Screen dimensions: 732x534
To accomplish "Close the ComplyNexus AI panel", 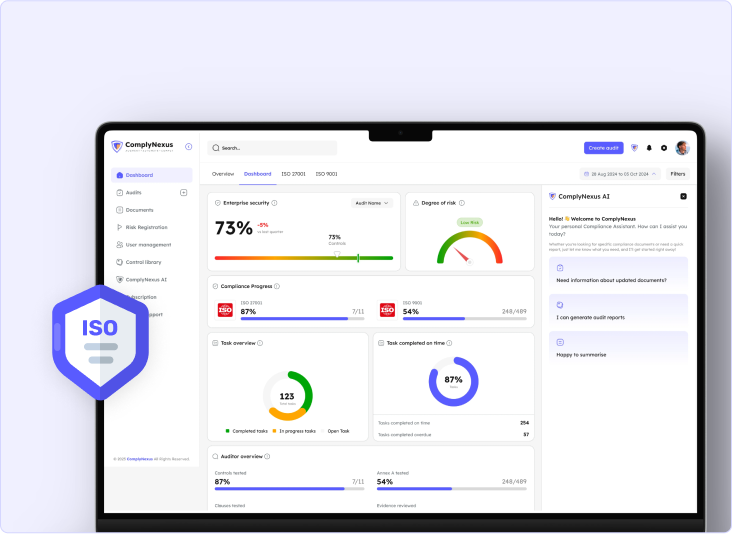I will tap(683, 196).
